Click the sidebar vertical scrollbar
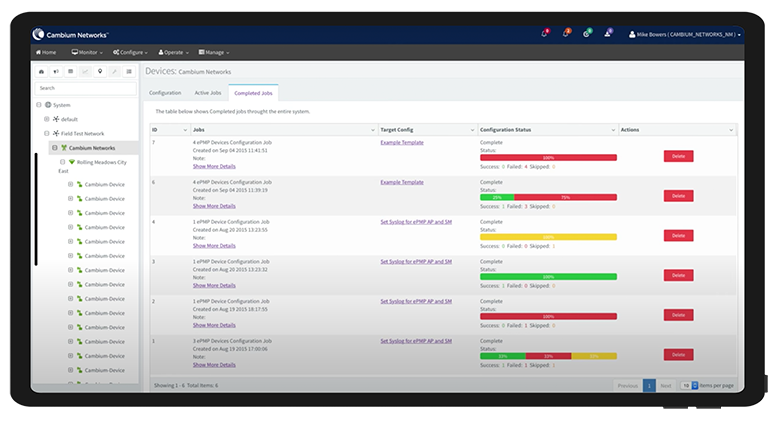 coord(36,209)
